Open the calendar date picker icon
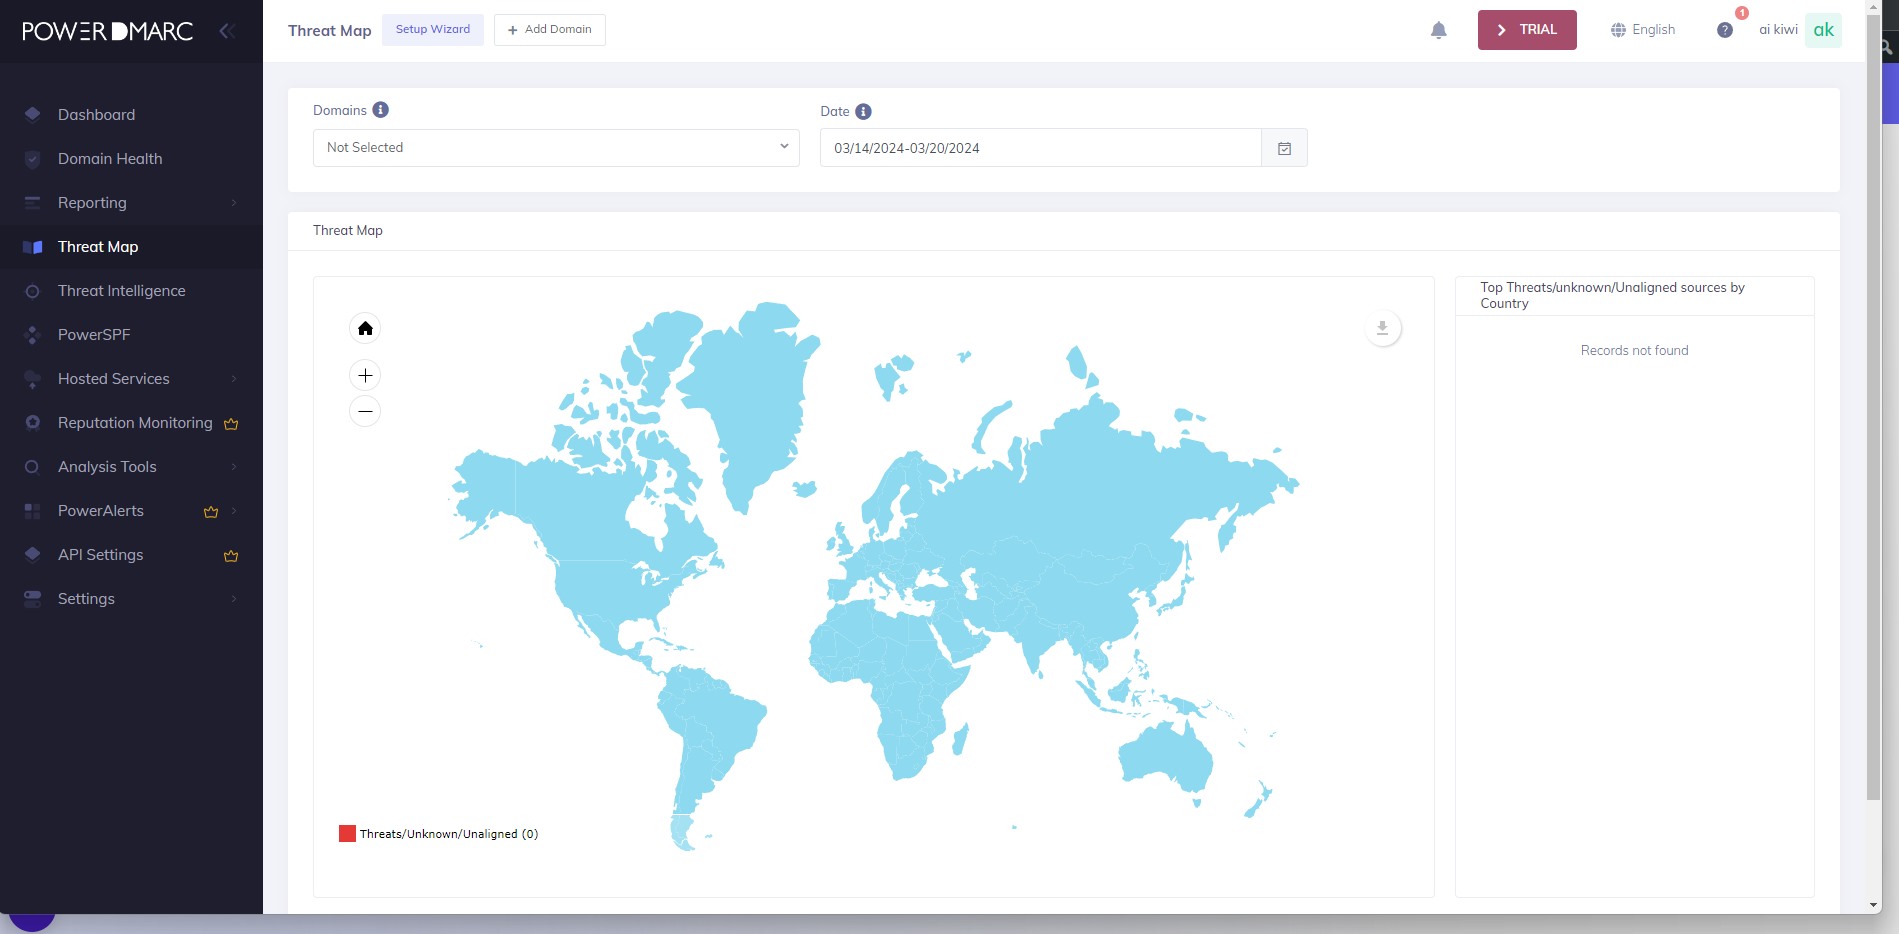Screen dimensions: 1899x934 click(x=1284, y=148)
